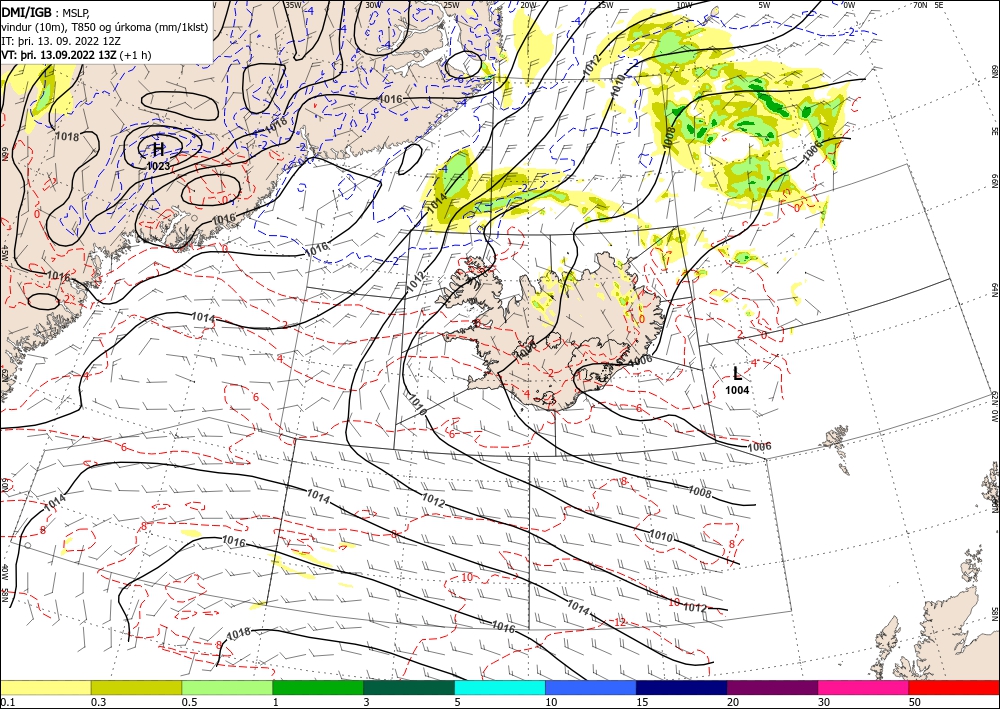Click the '15W' longitude label at top
The image size is (1000, 709).
click(605, 4)
